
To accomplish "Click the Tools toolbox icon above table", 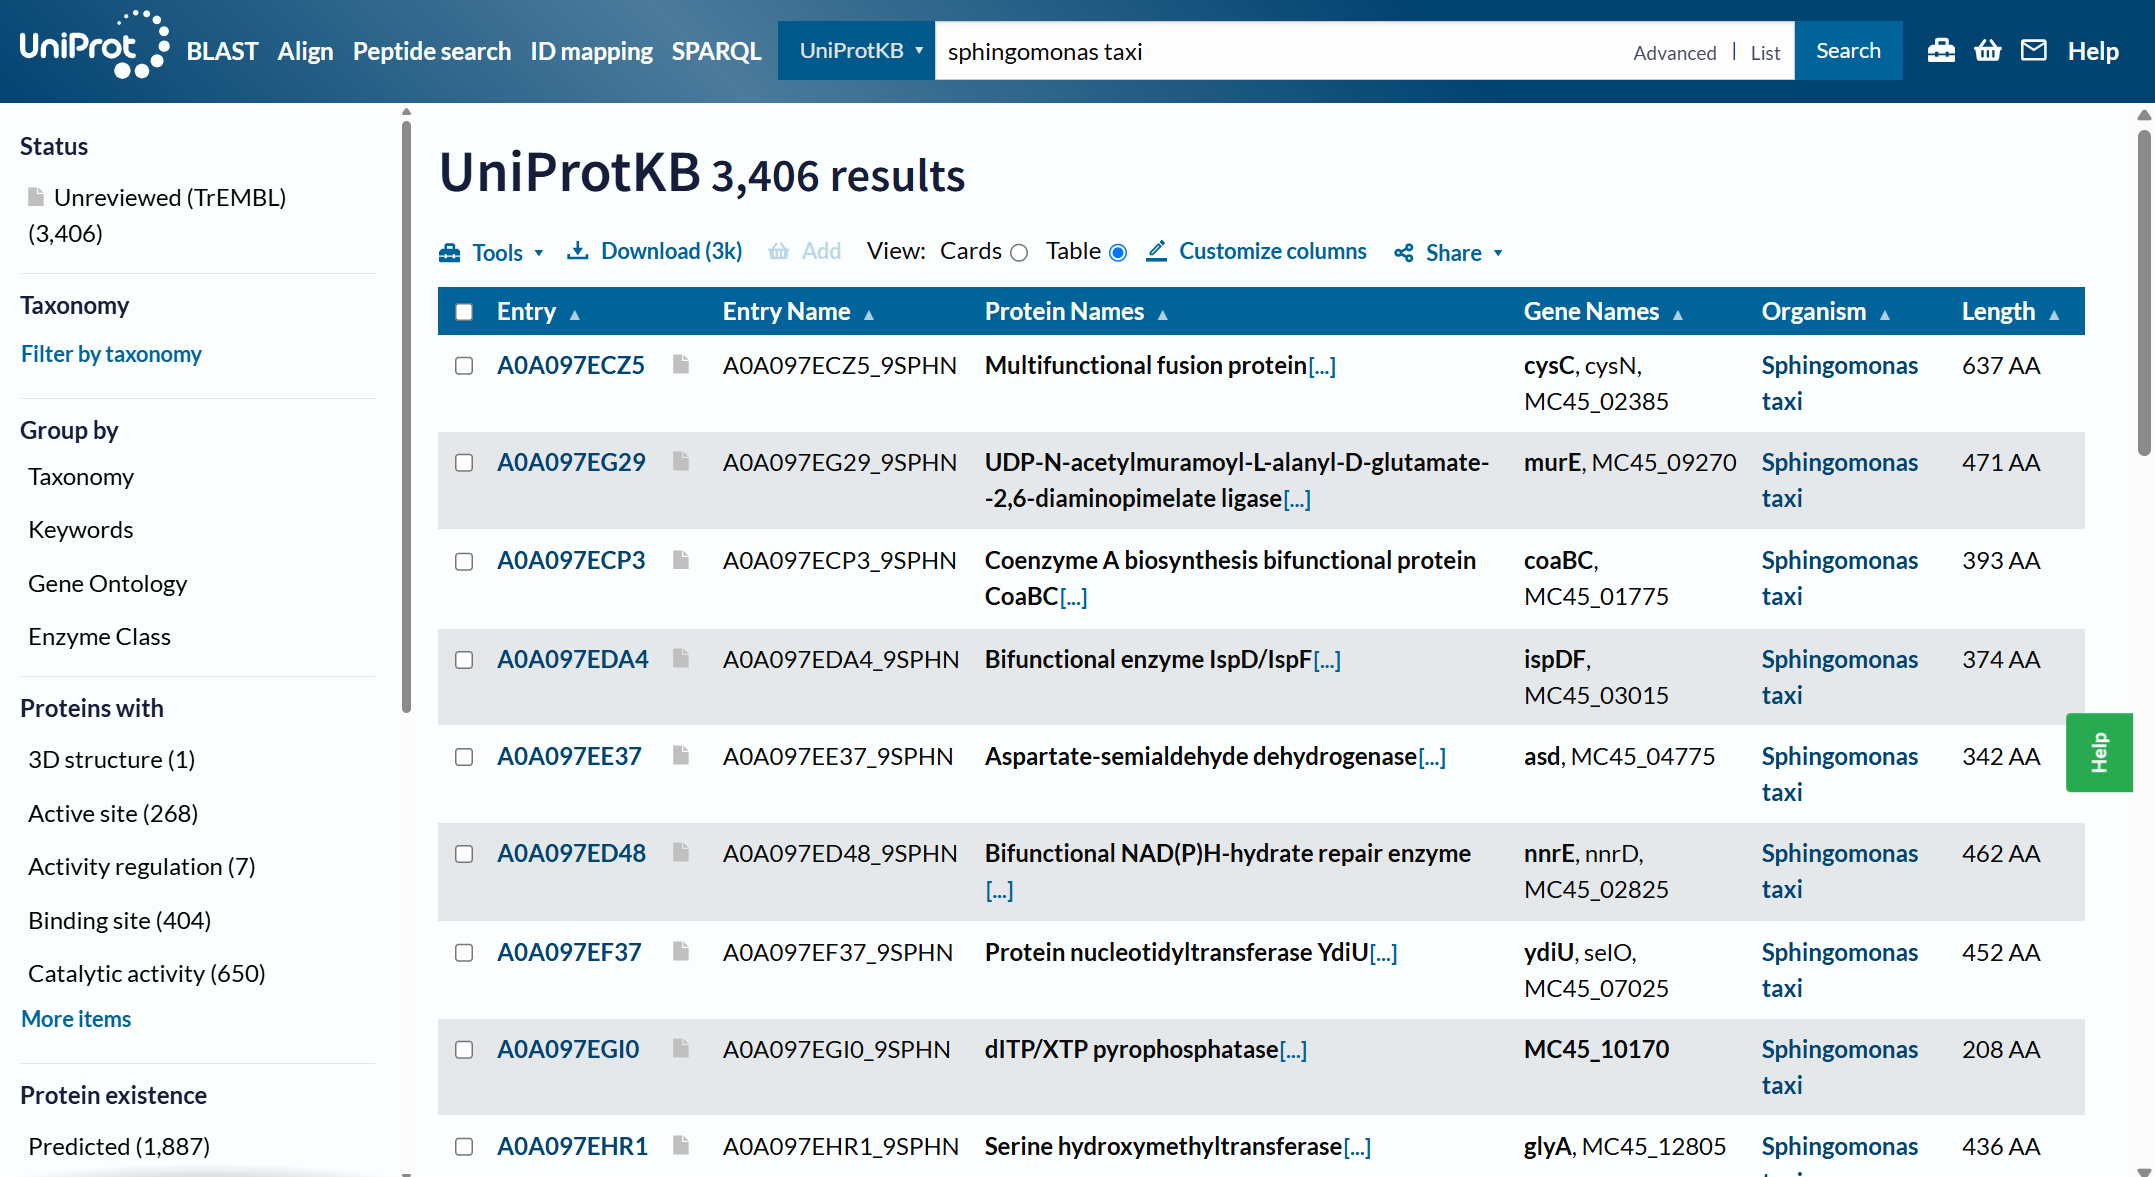I will point(450,253).
